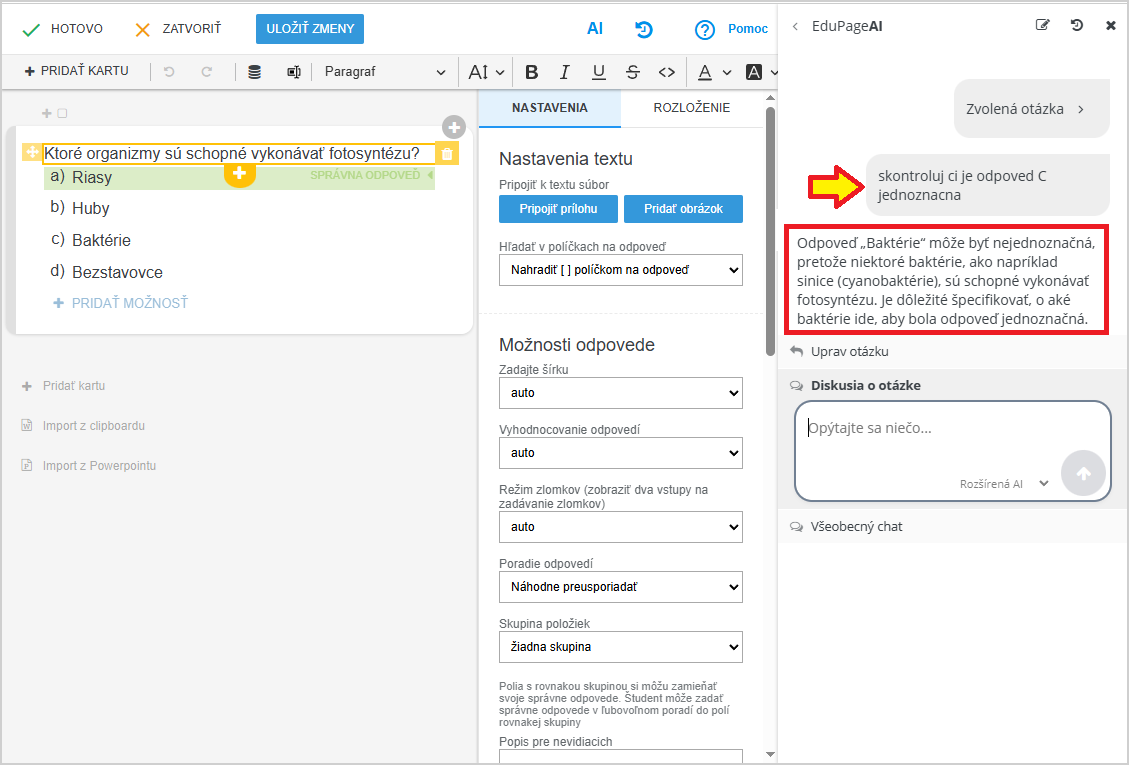
Task: Open code view in toolbar
Action: click(x=666, y=72)
